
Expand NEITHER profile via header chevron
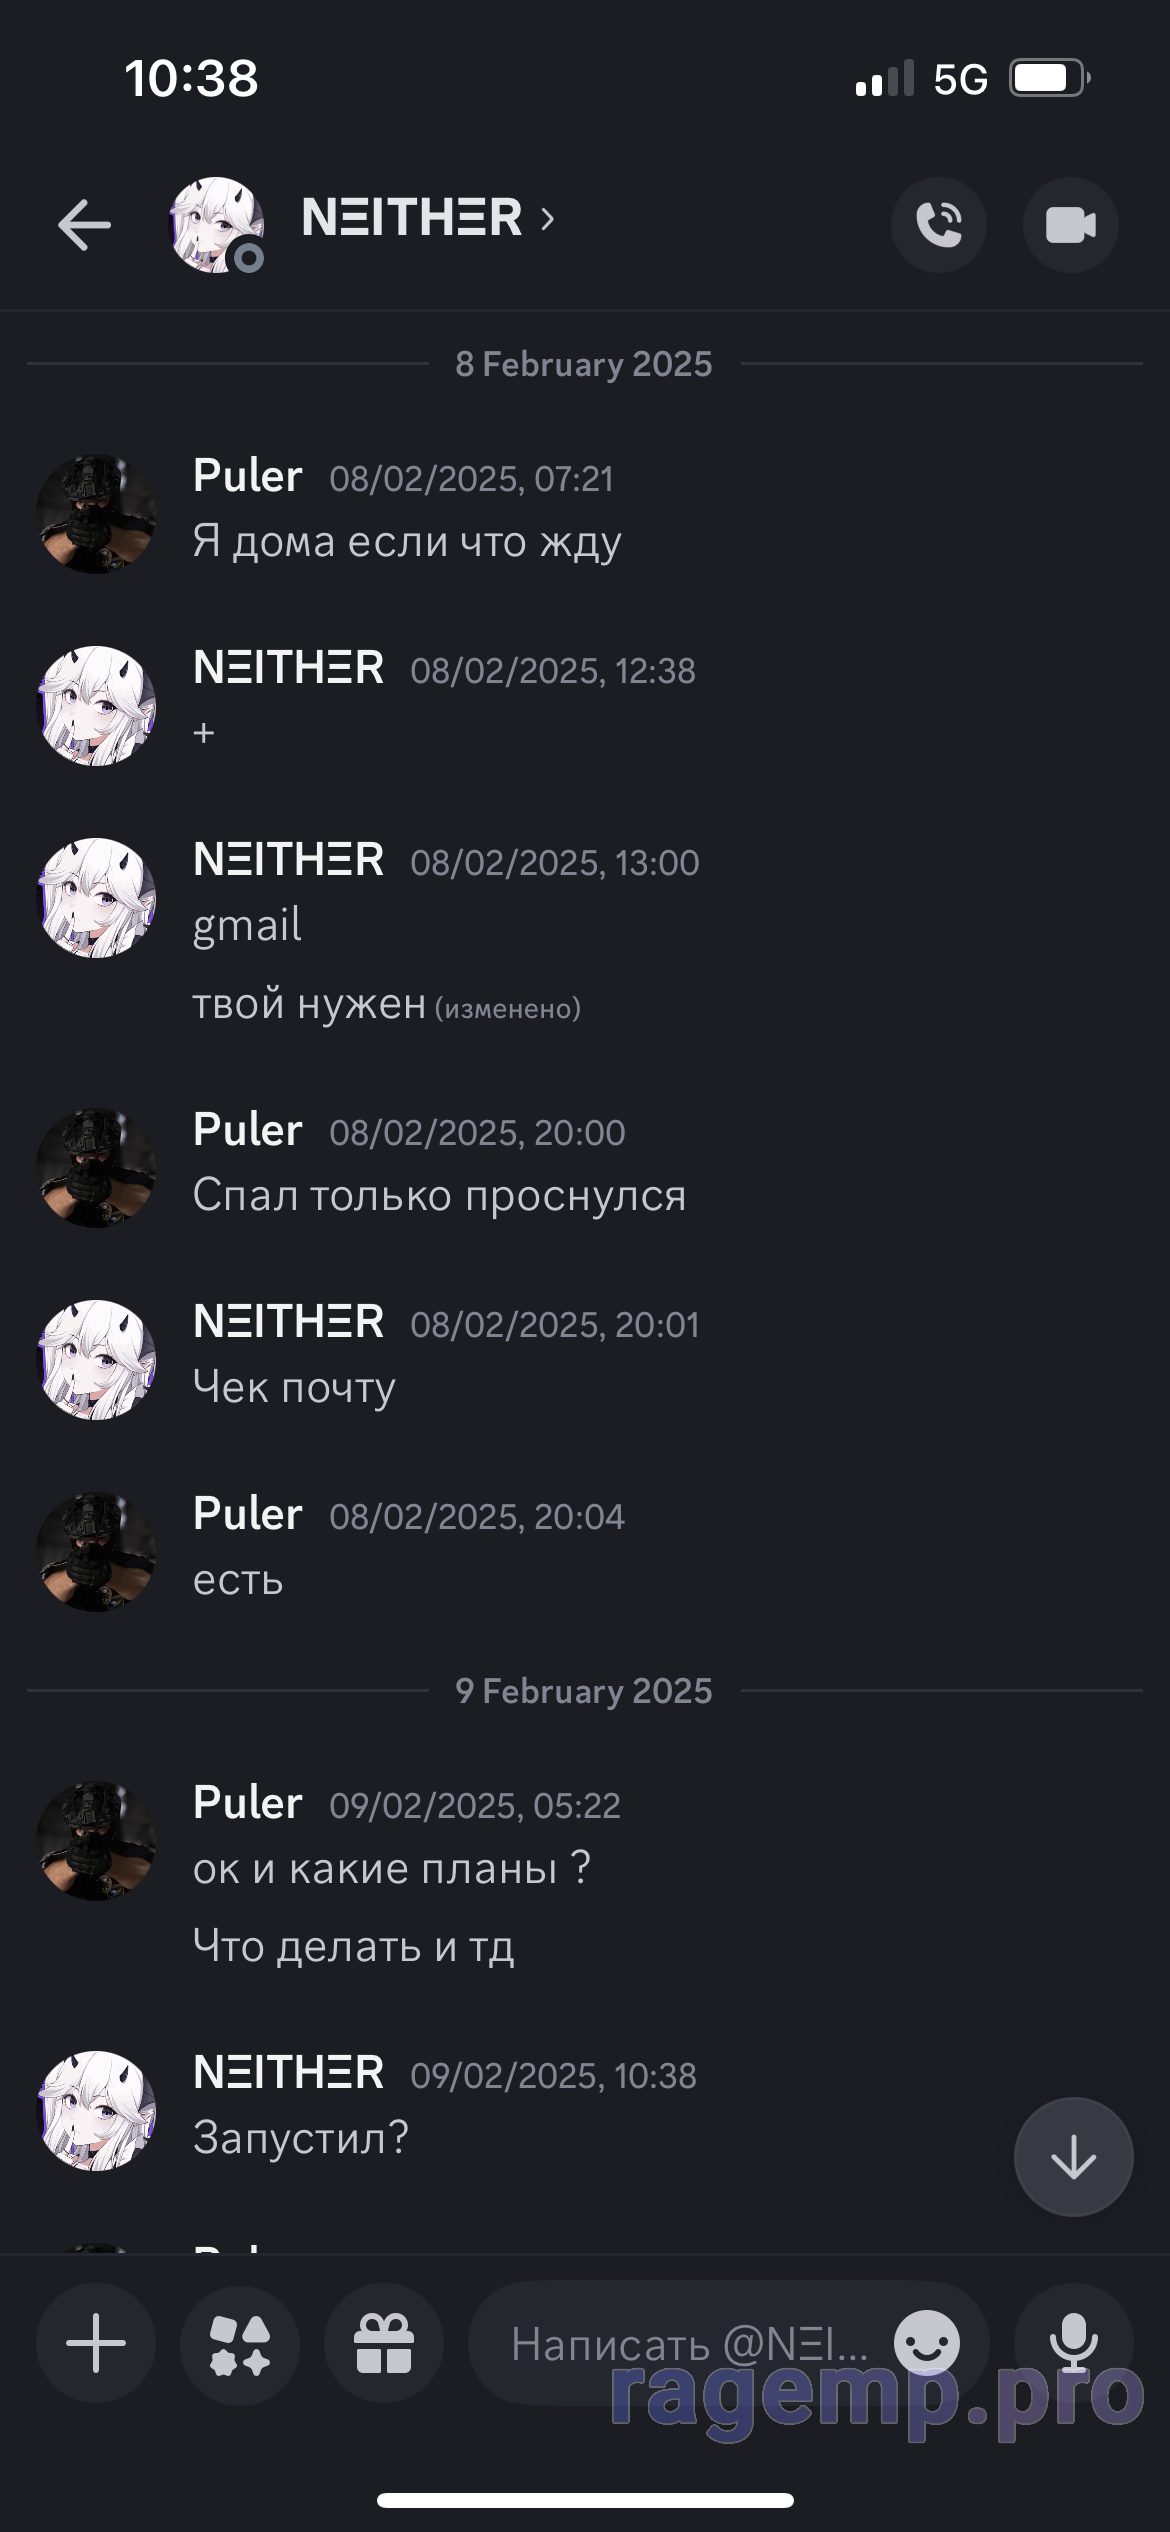[x=547, y=218]
